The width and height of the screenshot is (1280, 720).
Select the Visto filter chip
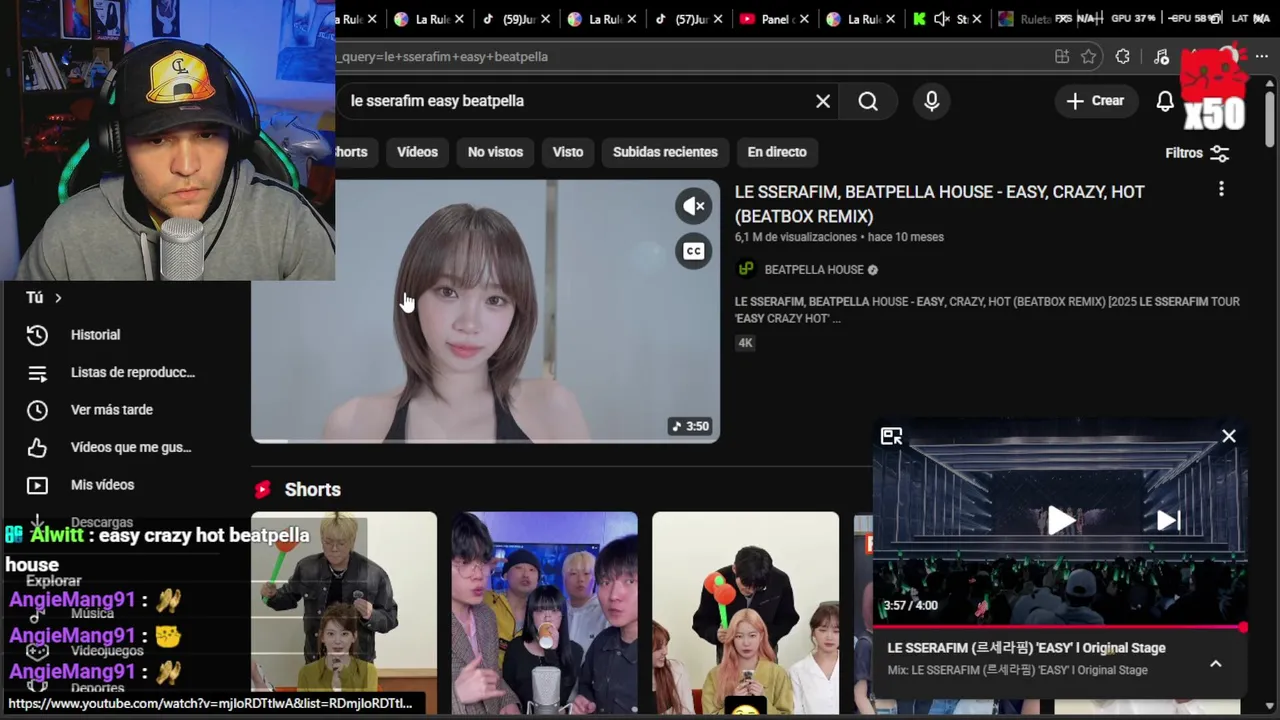pyautogui.click(x=568, y=152)
